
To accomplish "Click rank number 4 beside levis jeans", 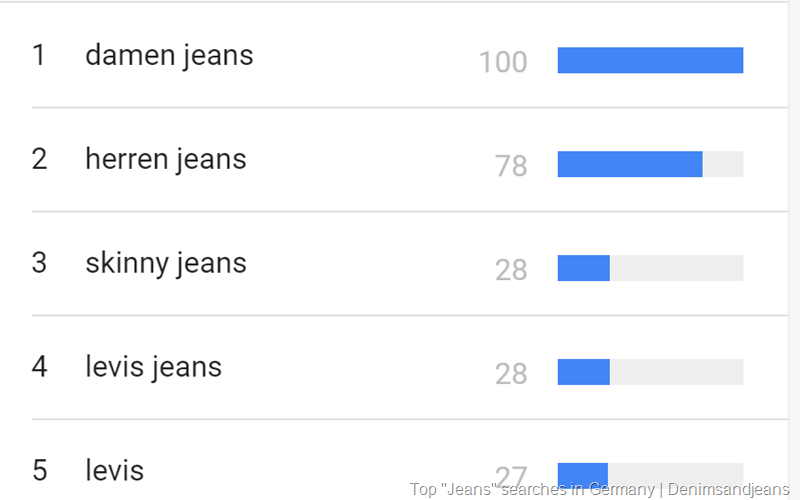I will coord(39,368).
